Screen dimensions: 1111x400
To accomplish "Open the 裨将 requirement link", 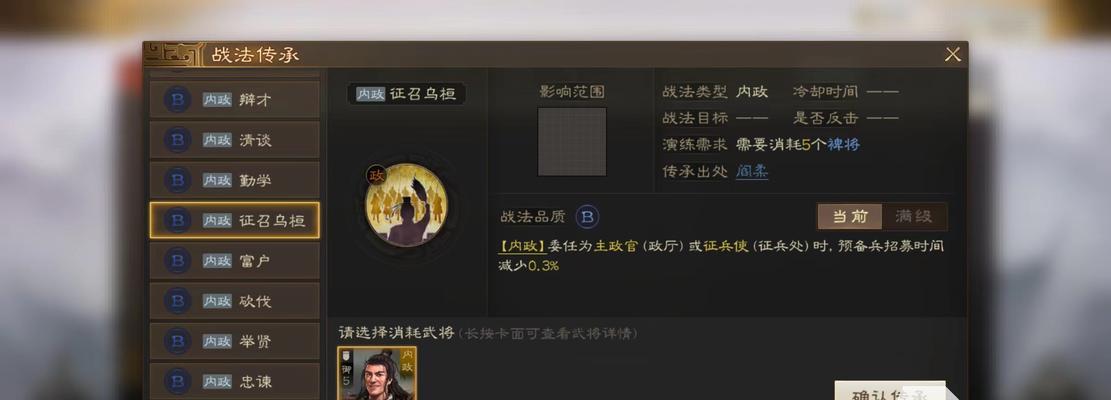I will pos(844,144).
